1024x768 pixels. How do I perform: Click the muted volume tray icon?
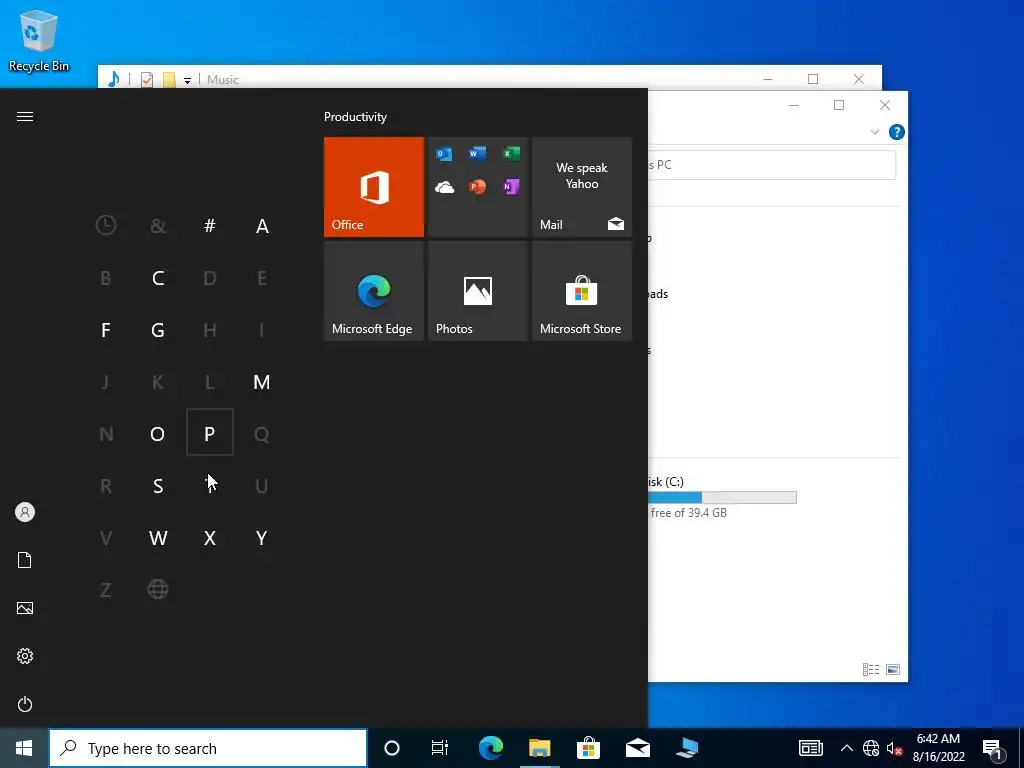click(894, 748)
